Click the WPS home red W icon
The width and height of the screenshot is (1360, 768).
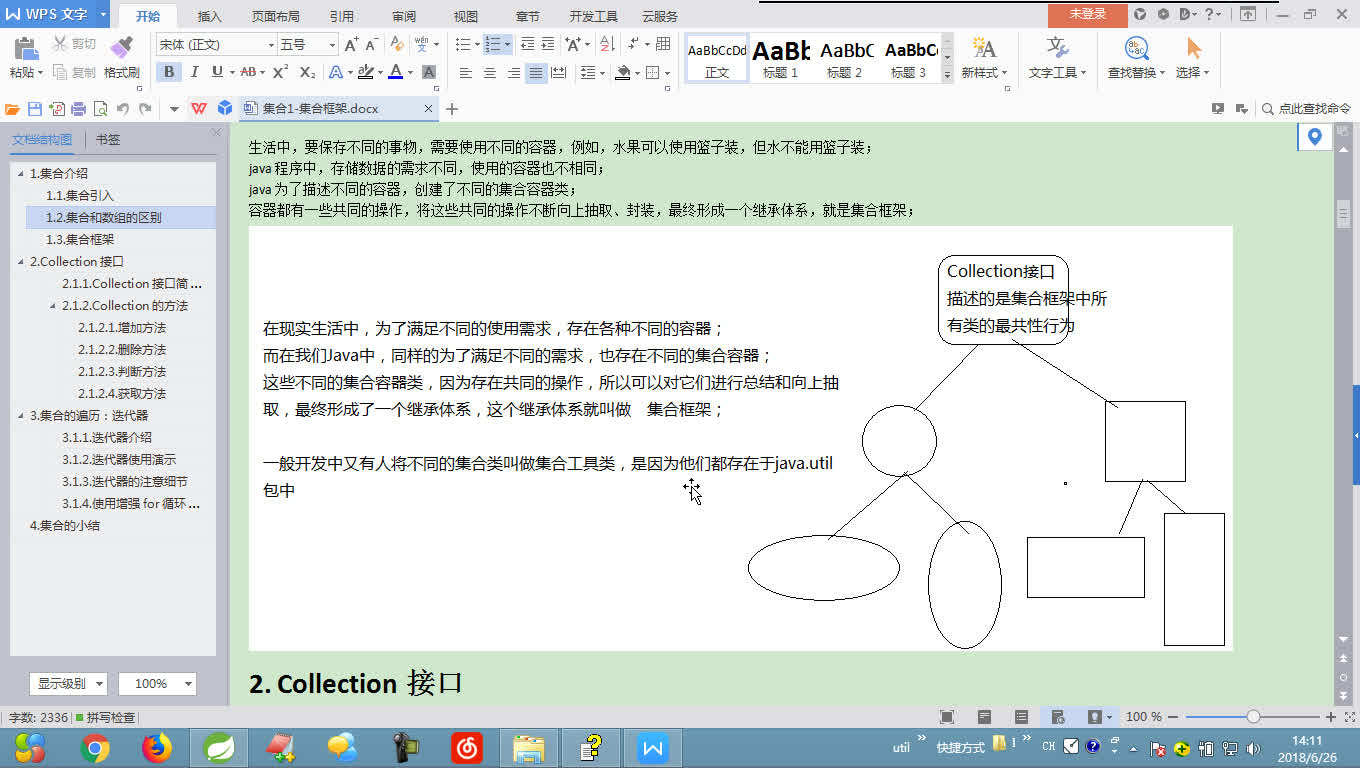(200, 109)
